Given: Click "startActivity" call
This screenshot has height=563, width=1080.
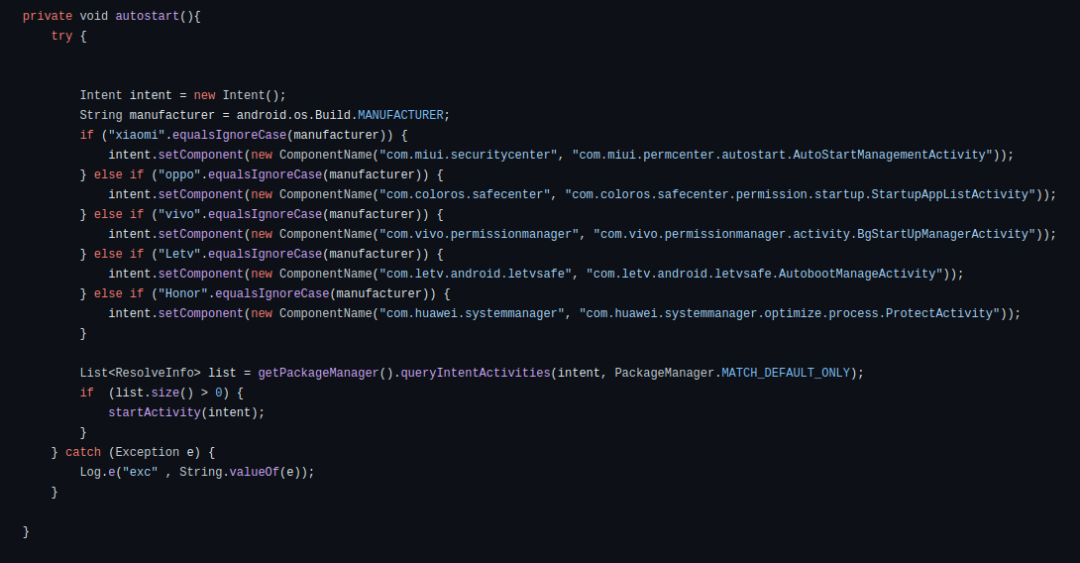Looking at the screenshot, I should point(154,413).
